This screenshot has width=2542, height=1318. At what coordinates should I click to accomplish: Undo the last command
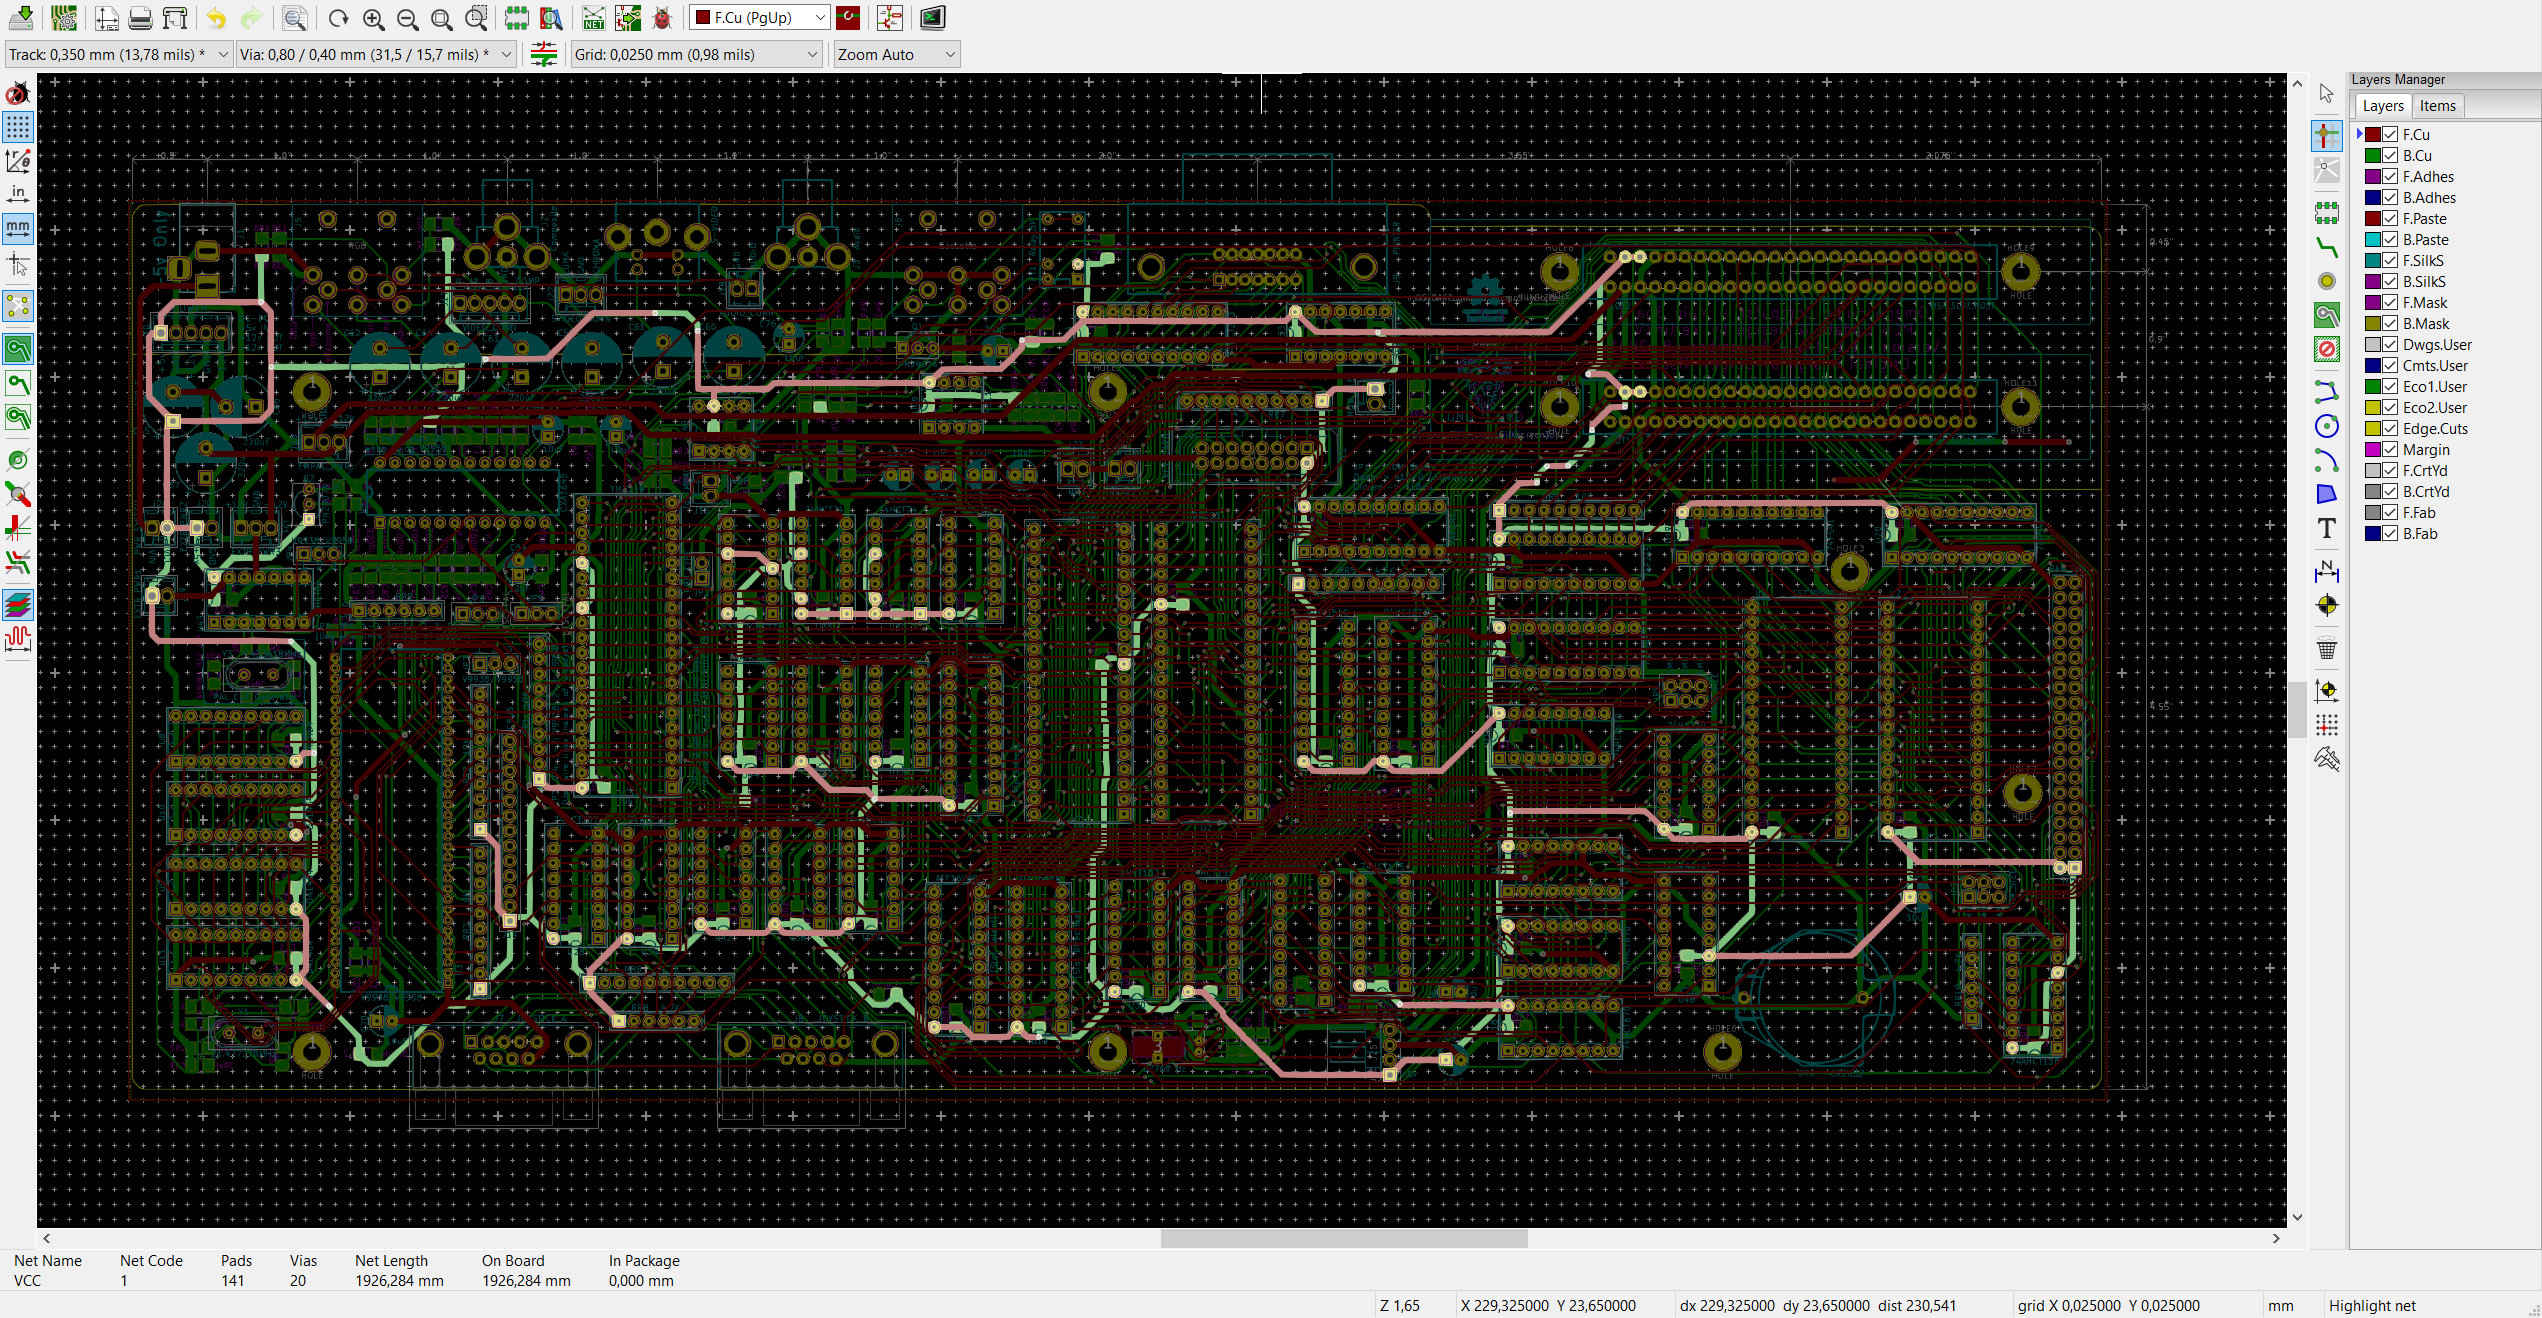(x=217, y=18)
